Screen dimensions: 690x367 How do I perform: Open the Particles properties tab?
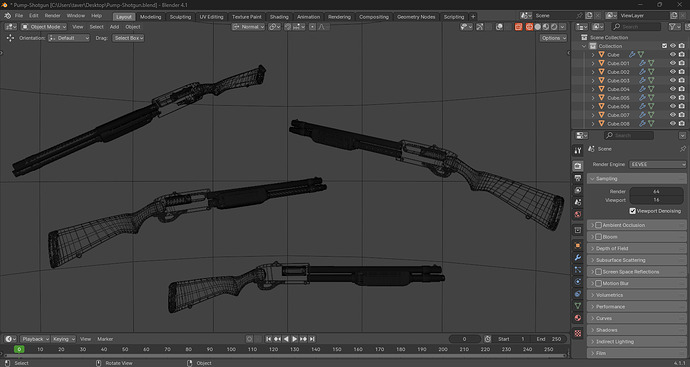click(578, 270)
